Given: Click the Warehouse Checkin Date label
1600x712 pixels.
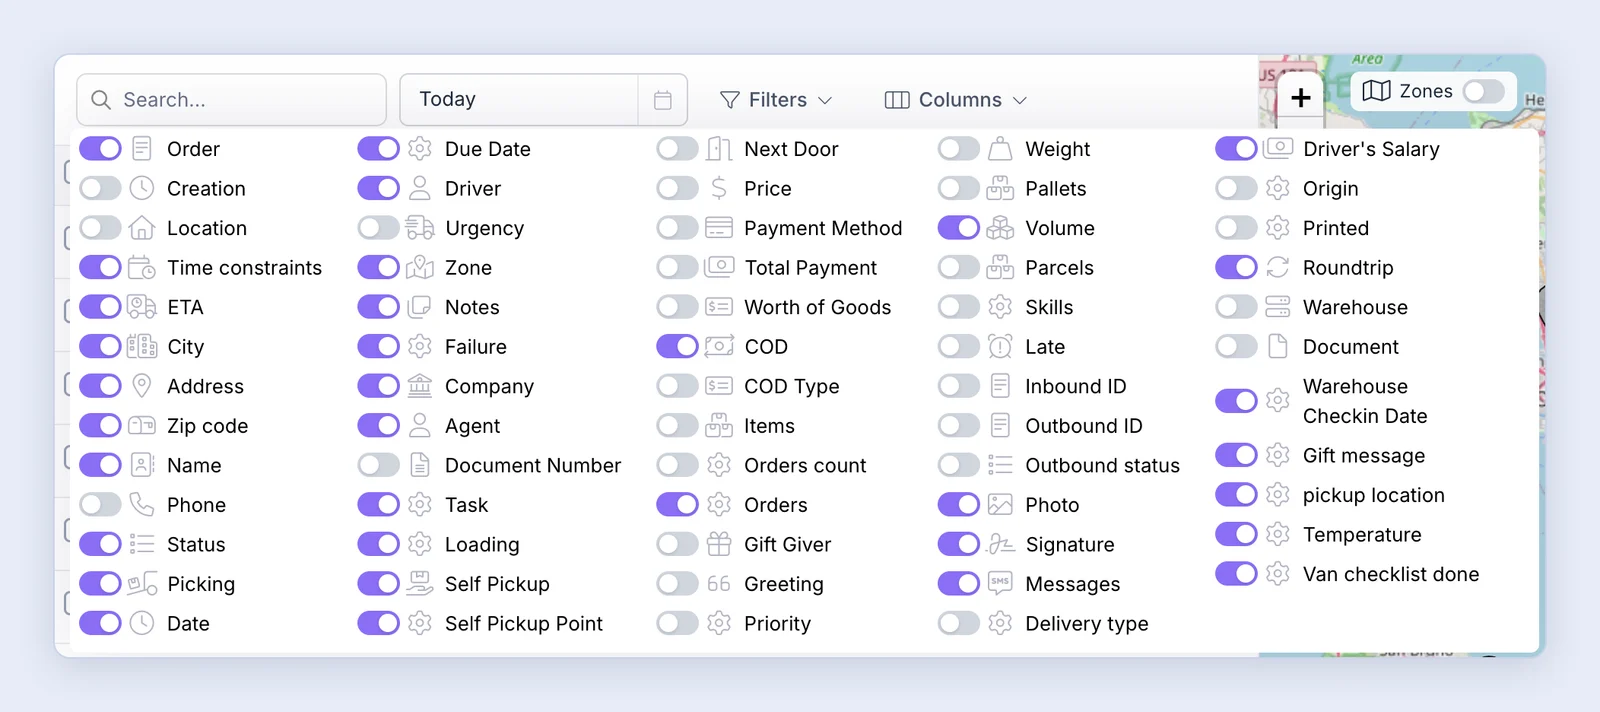Looking at the screenshot, I should coord(1365,401).
